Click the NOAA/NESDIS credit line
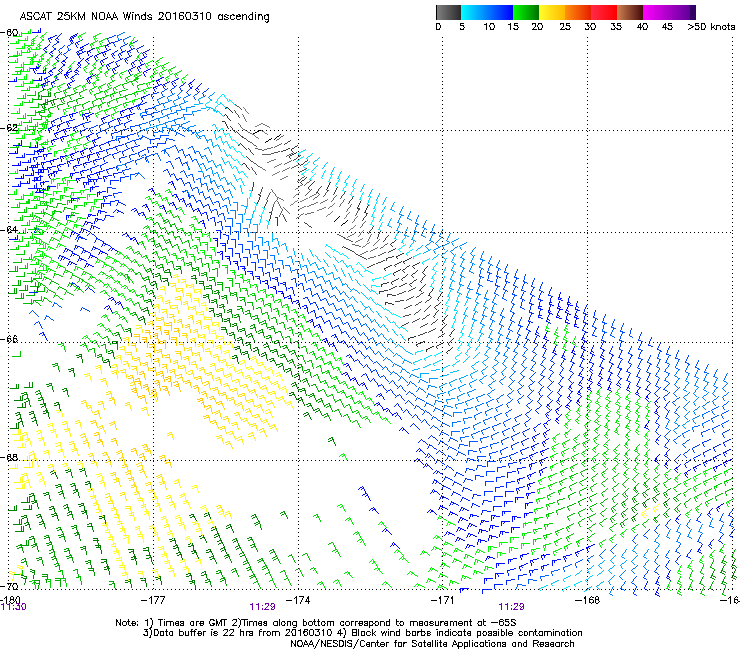The width and height of the screenshot is (740, 650). pos(432,644)
